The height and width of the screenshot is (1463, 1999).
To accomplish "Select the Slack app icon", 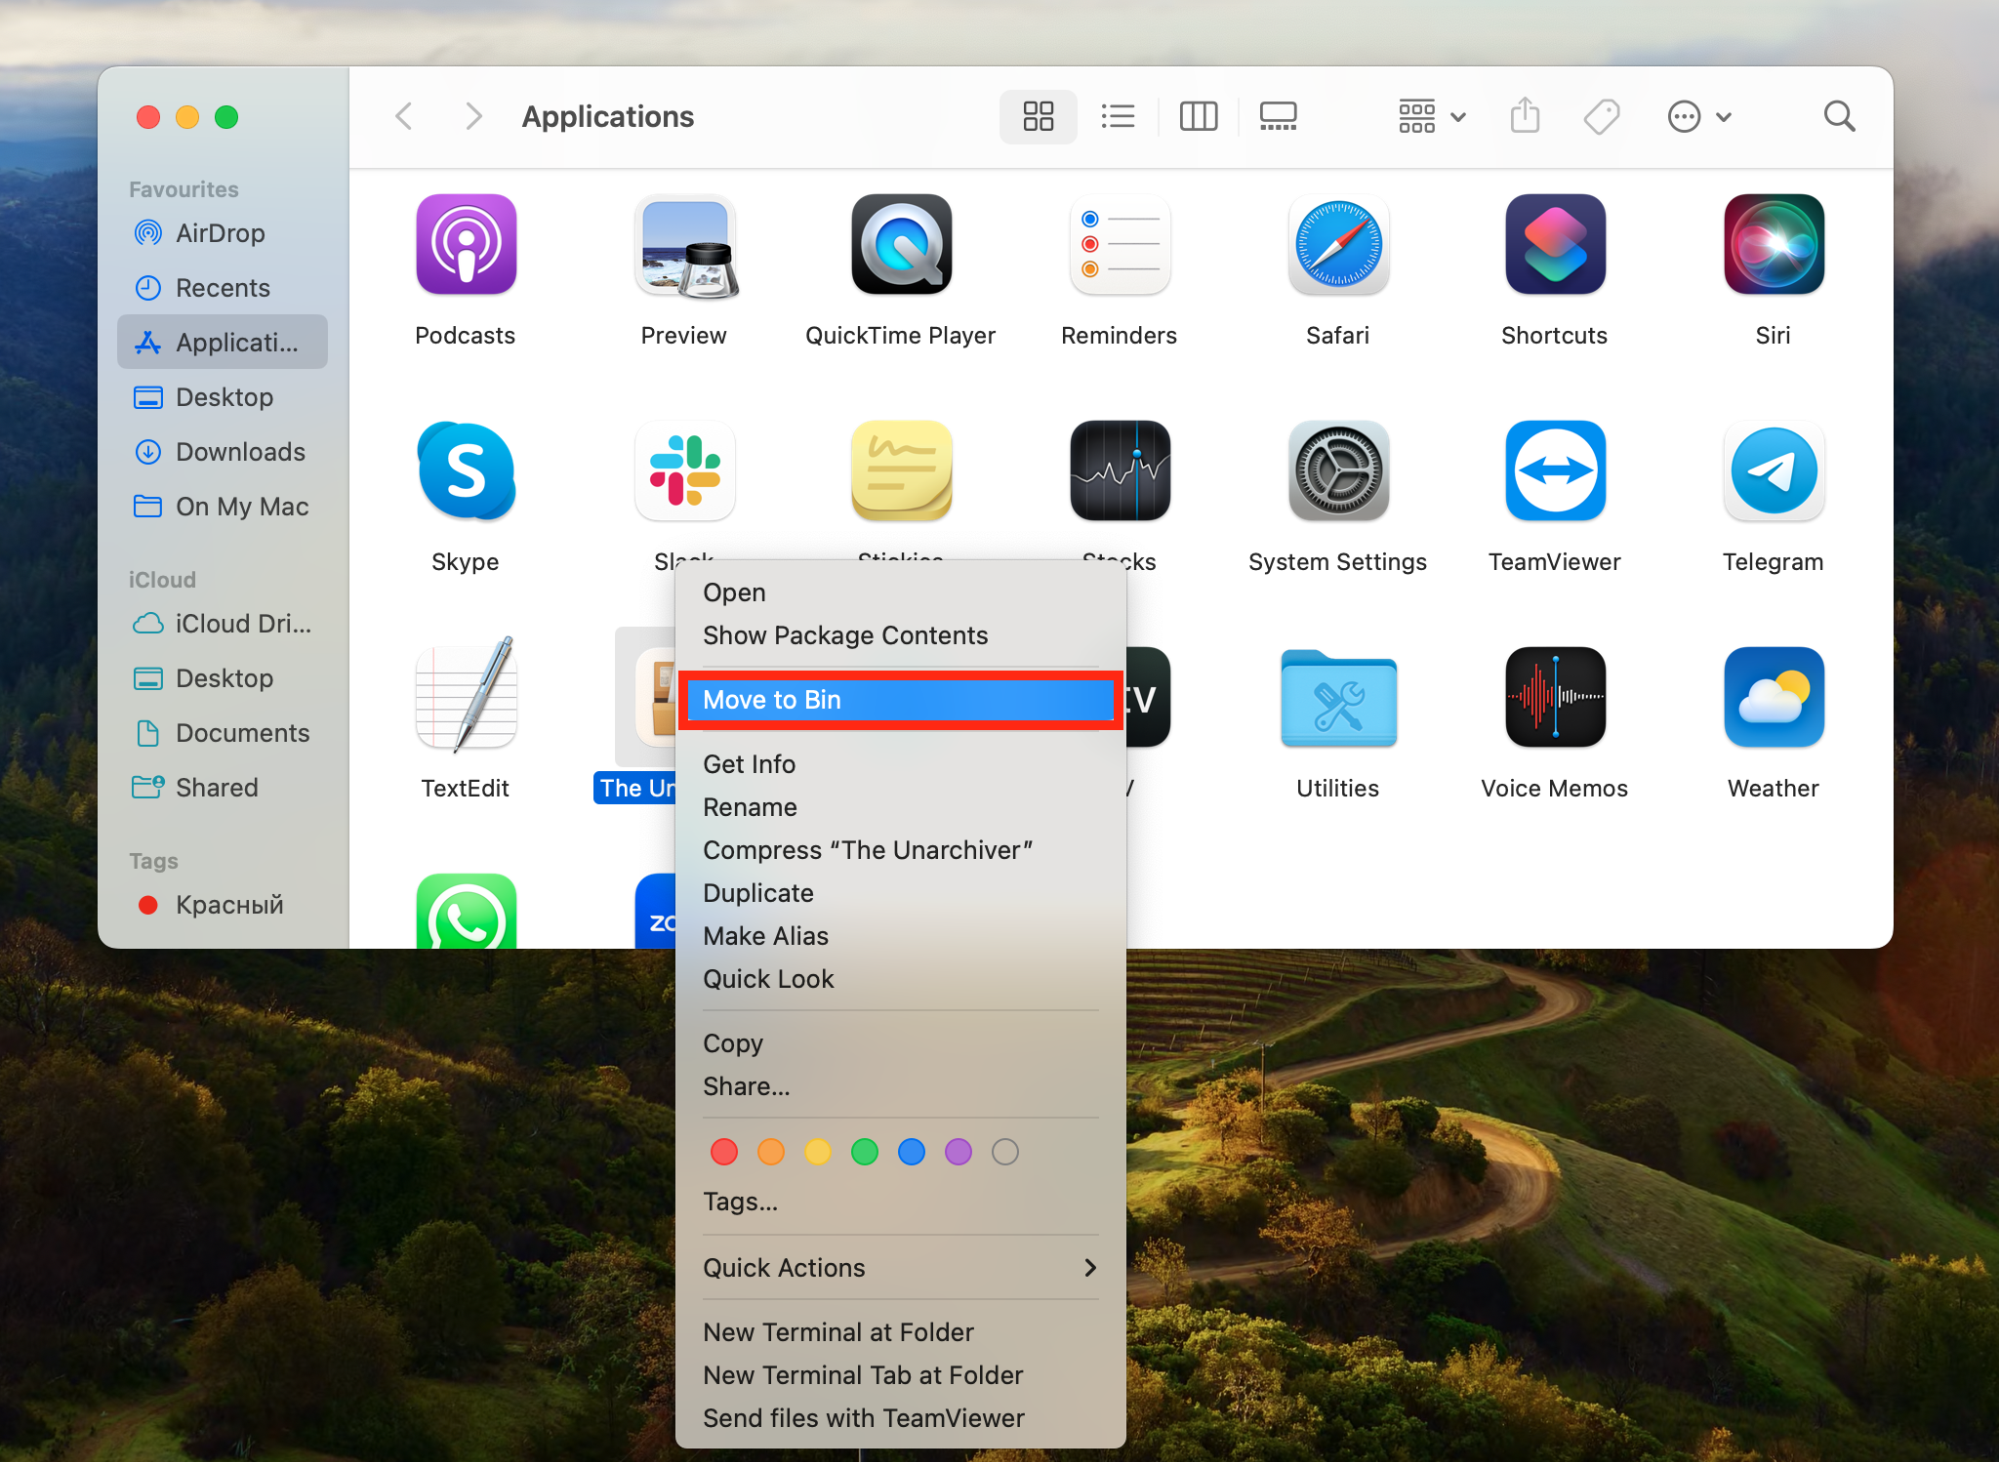I will (685, 471).
